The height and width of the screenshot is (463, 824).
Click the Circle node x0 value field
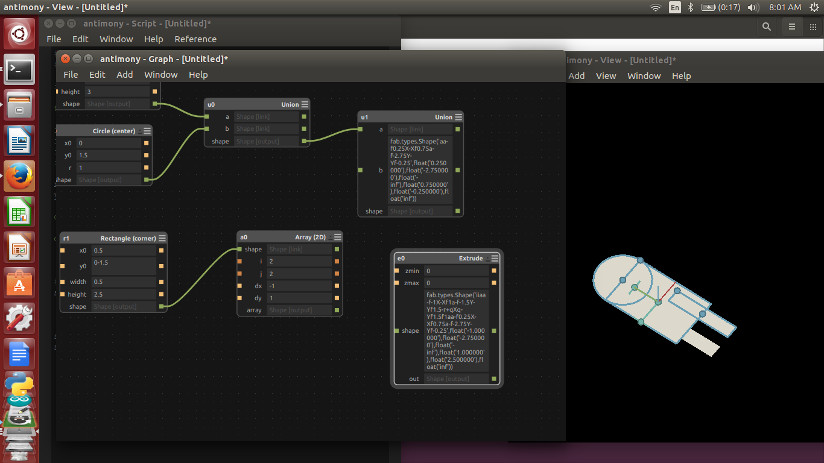coord(108,143)
